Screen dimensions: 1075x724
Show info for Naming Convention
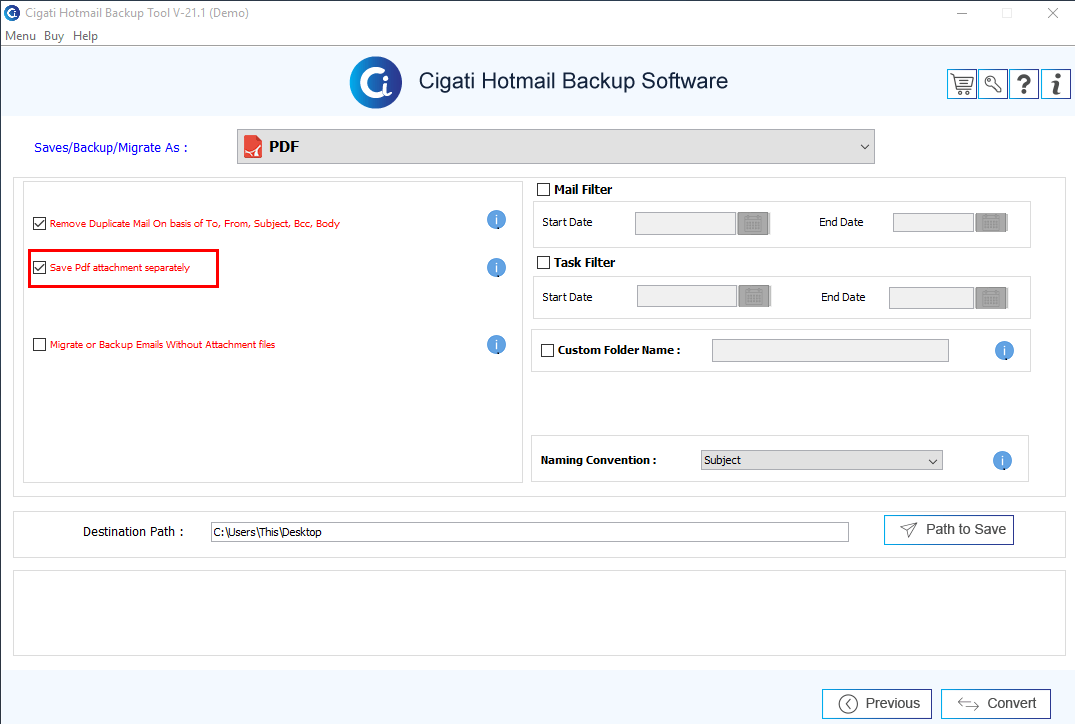coord(1002,461)
